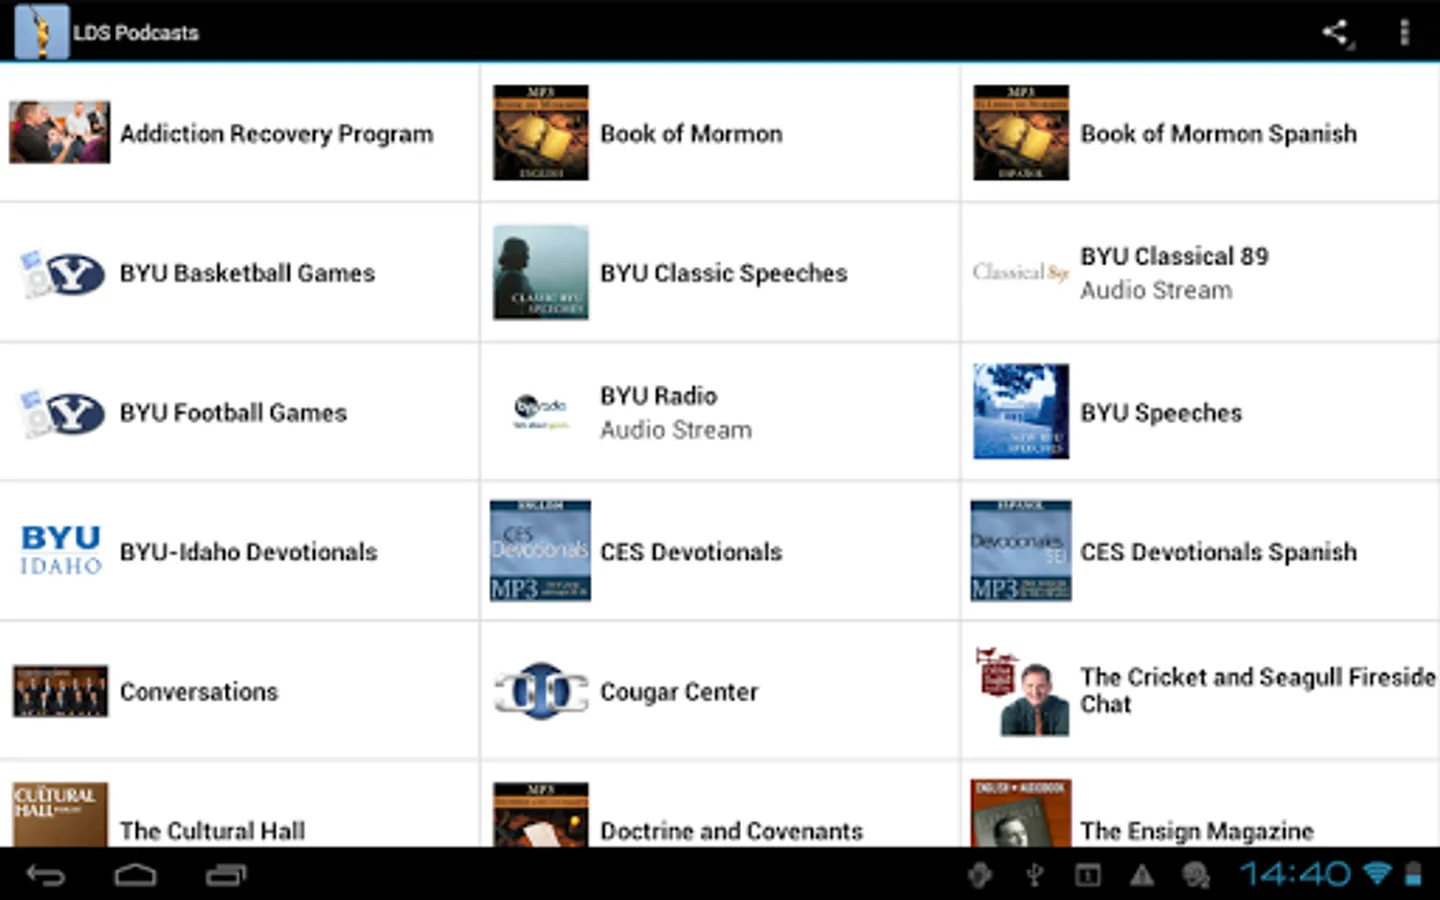Image resolution: width=1440 pixels, height=900 pixels.
Task: Tap CES Devotionals MP3 cover
Action: (540, 551)
